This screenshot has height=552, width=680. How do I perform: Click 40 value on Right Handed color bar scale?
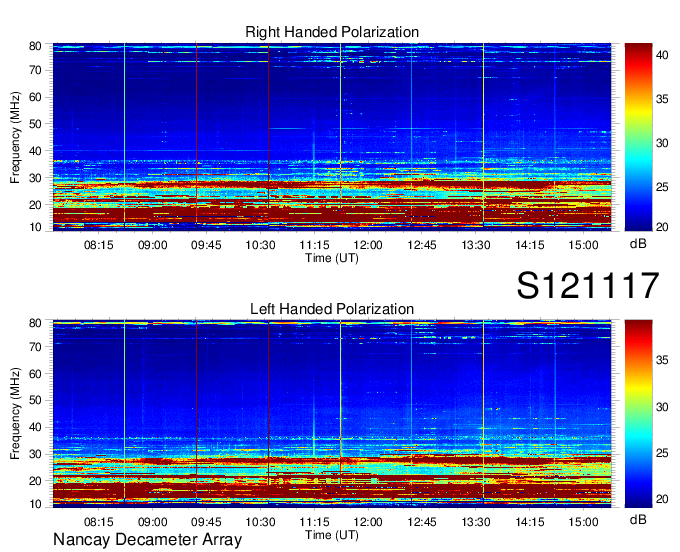[x=662, y=55]
